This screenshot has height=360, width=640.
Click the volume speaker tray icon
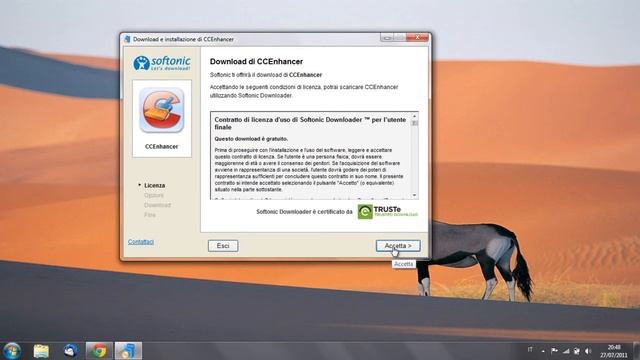tap(588, 351)
